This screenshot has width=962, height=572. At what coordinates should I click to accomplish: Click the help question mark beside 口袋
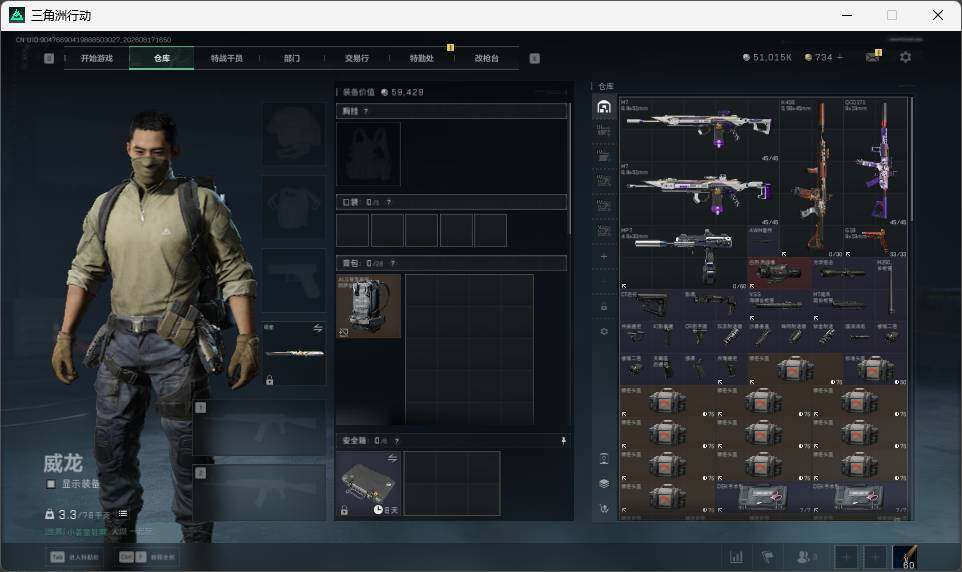point(388,202)
